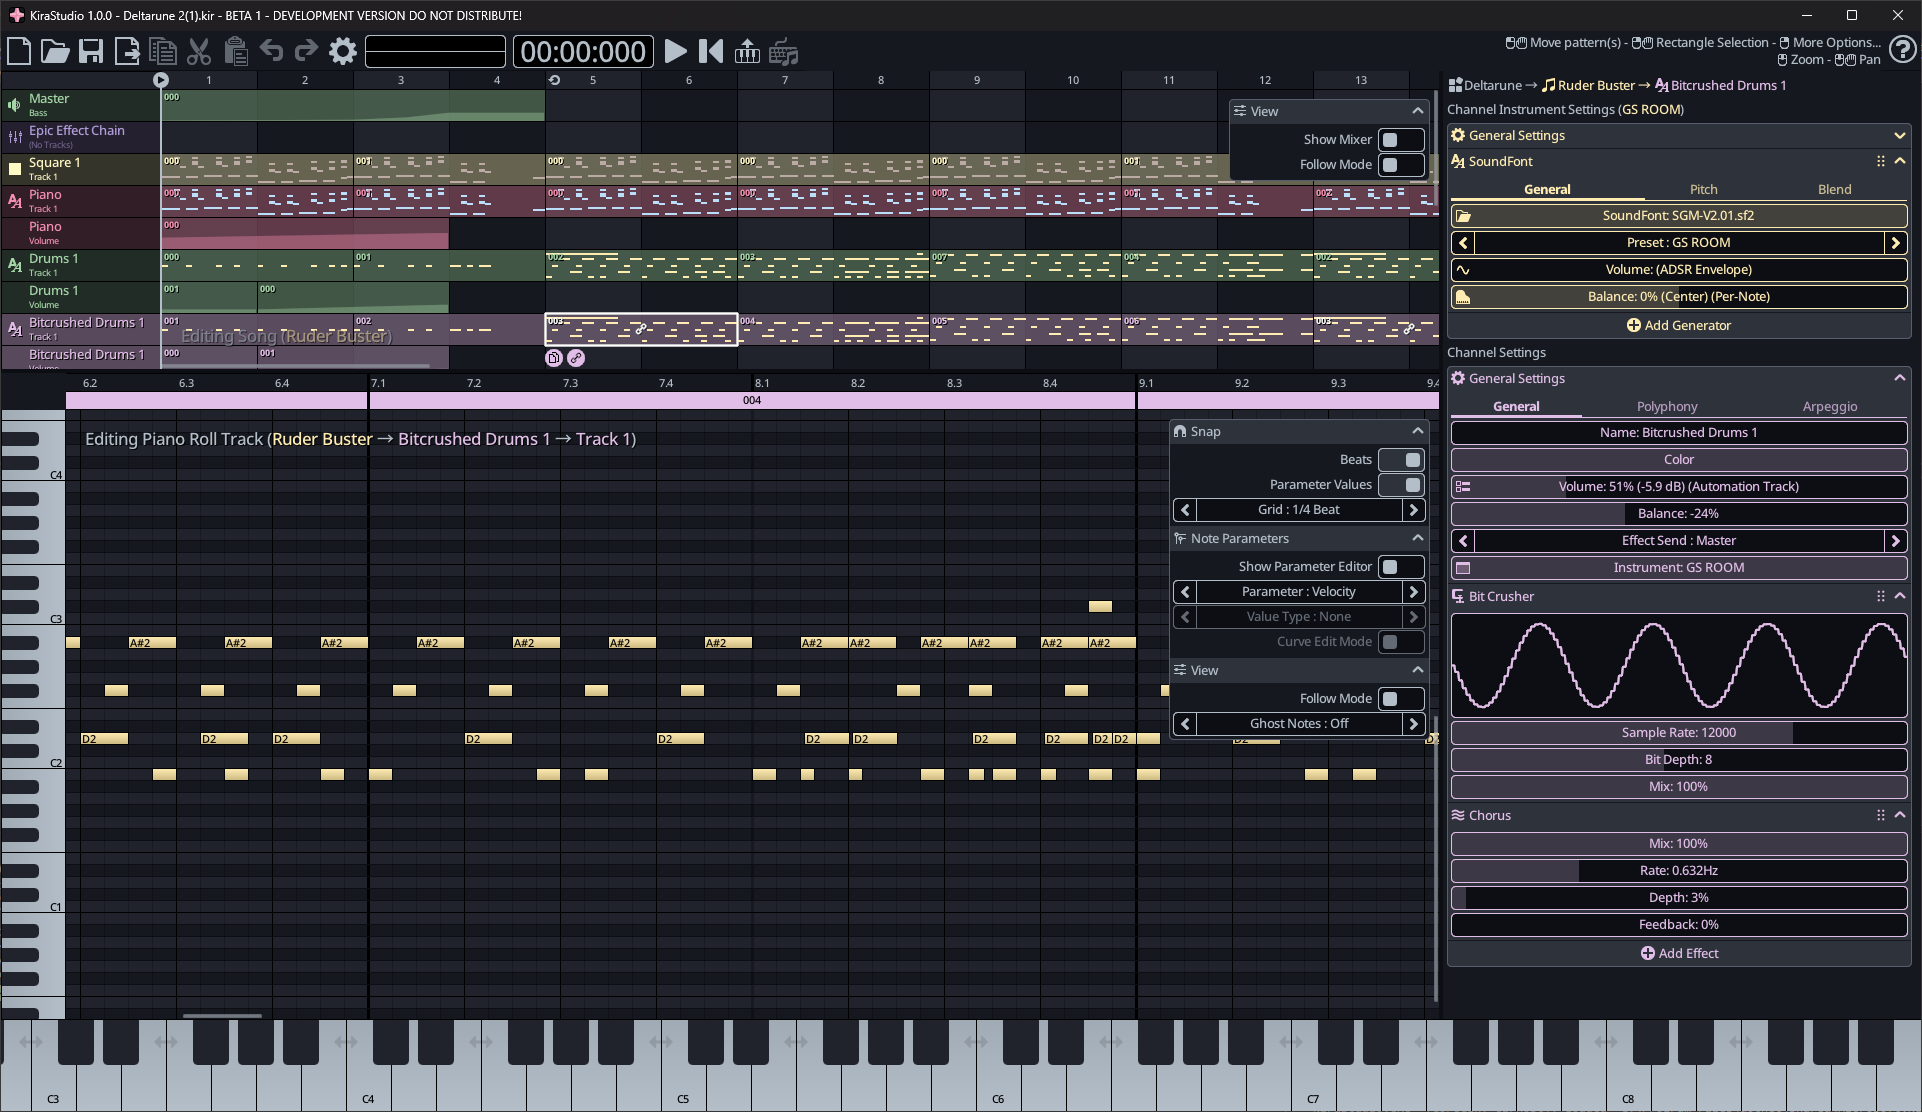Expand the top General Settings section
Screen dimensions: 1922x1112
1899,136
